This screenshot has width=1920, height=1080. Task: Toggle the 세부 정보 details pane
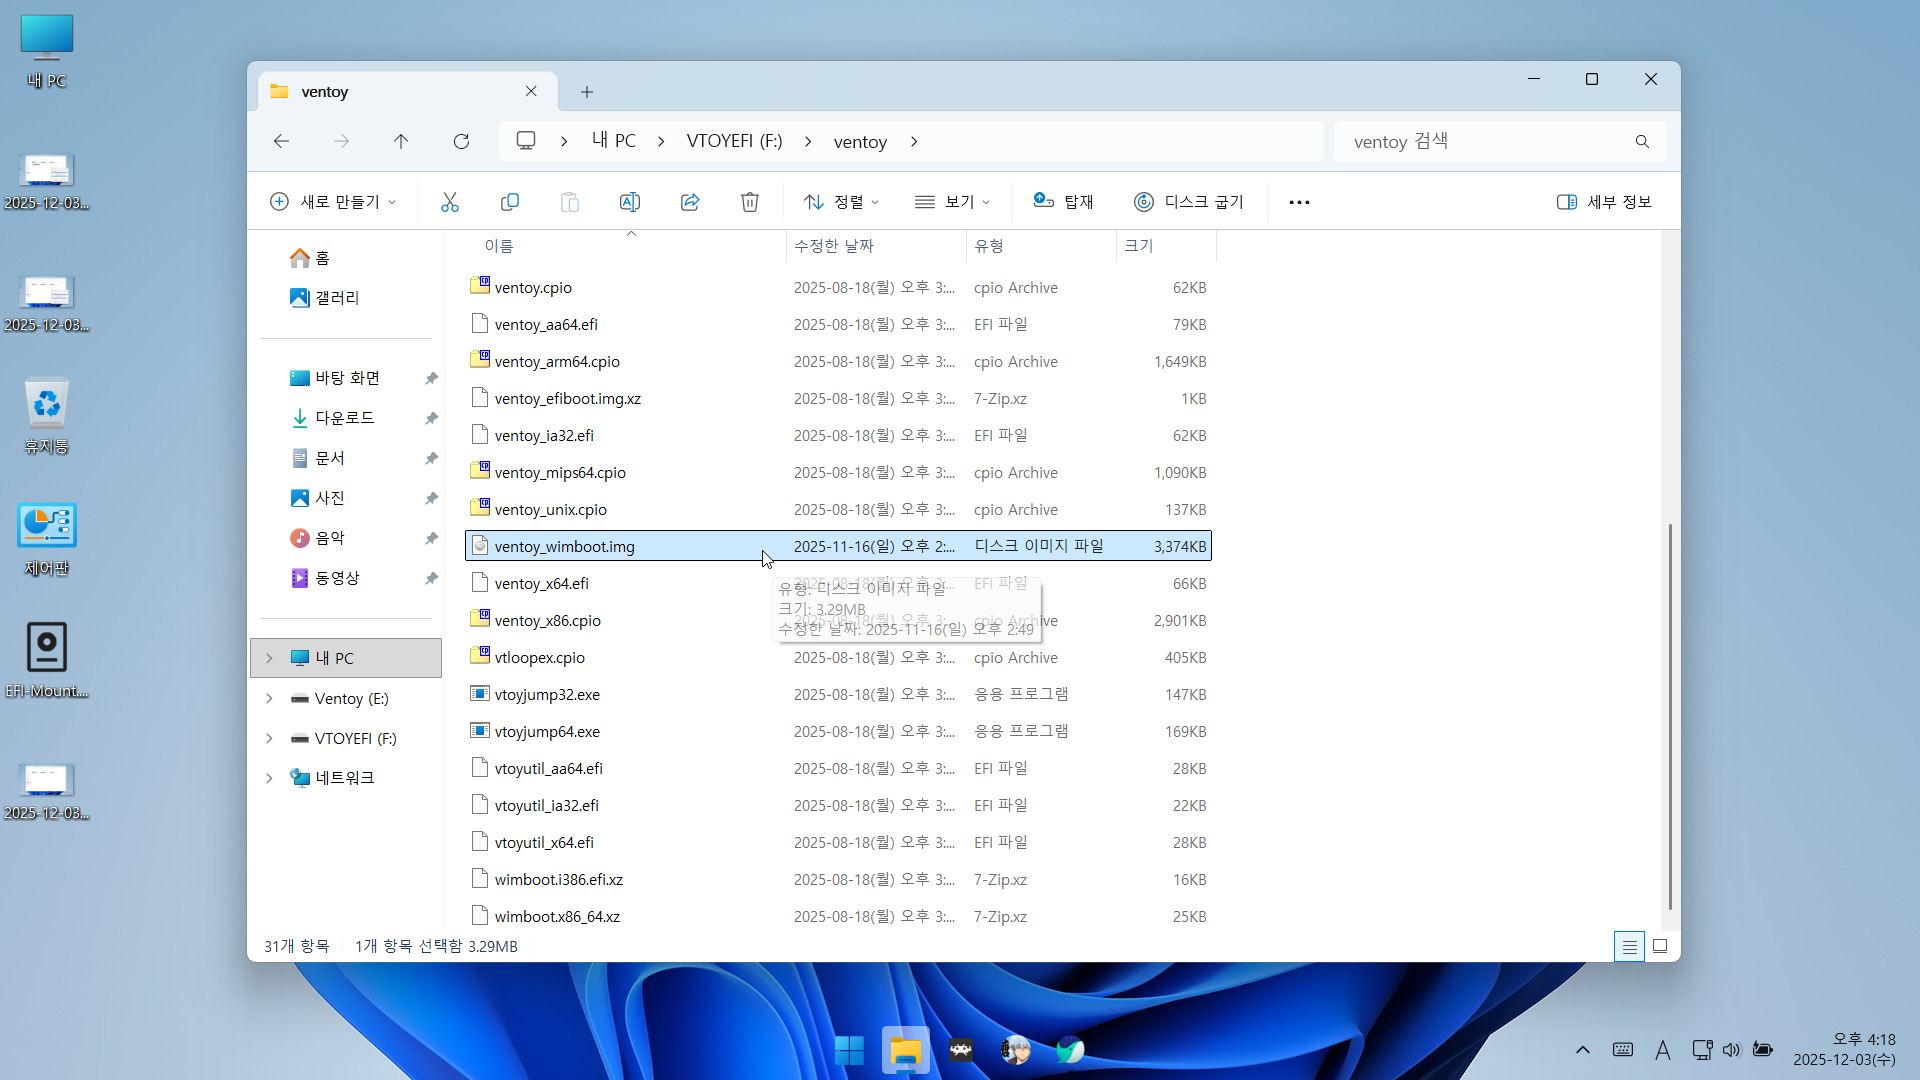(x=1604, y=202)
